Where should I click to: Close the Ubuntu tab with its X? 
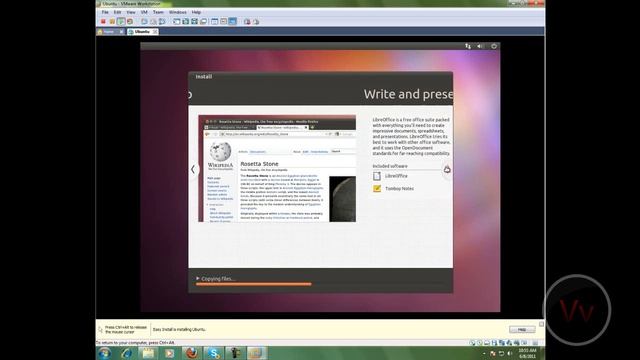coord(155,31)
